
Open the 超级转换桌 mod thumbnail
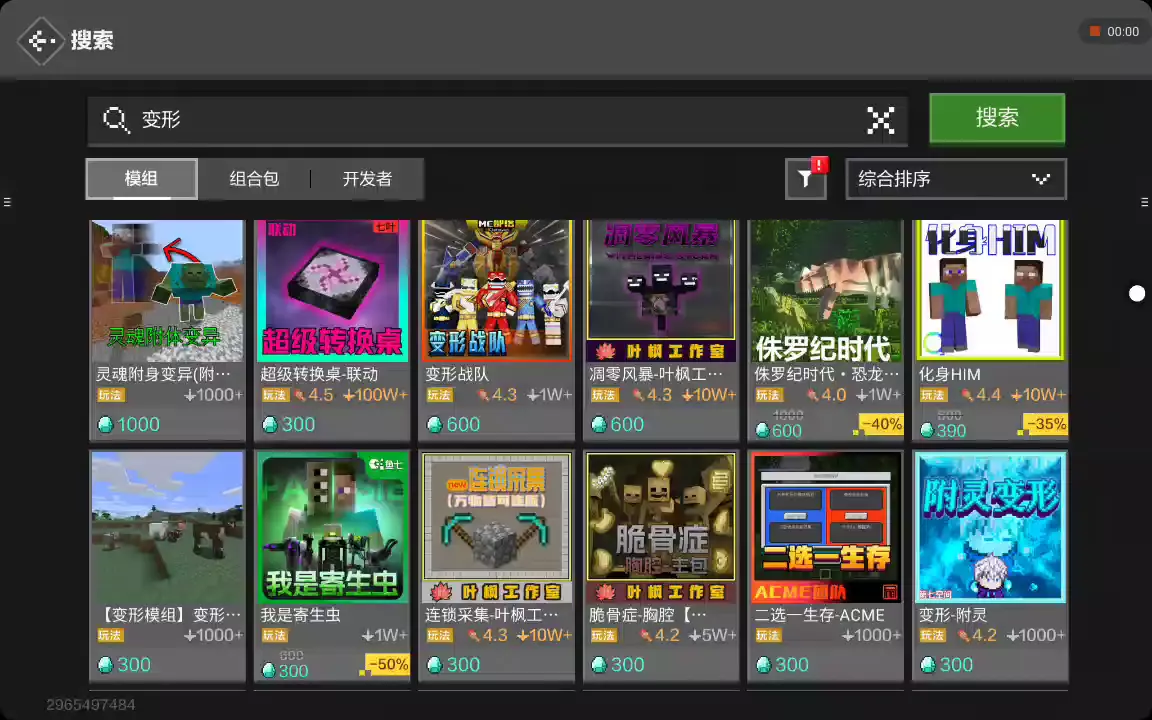(x=332, y=290)
